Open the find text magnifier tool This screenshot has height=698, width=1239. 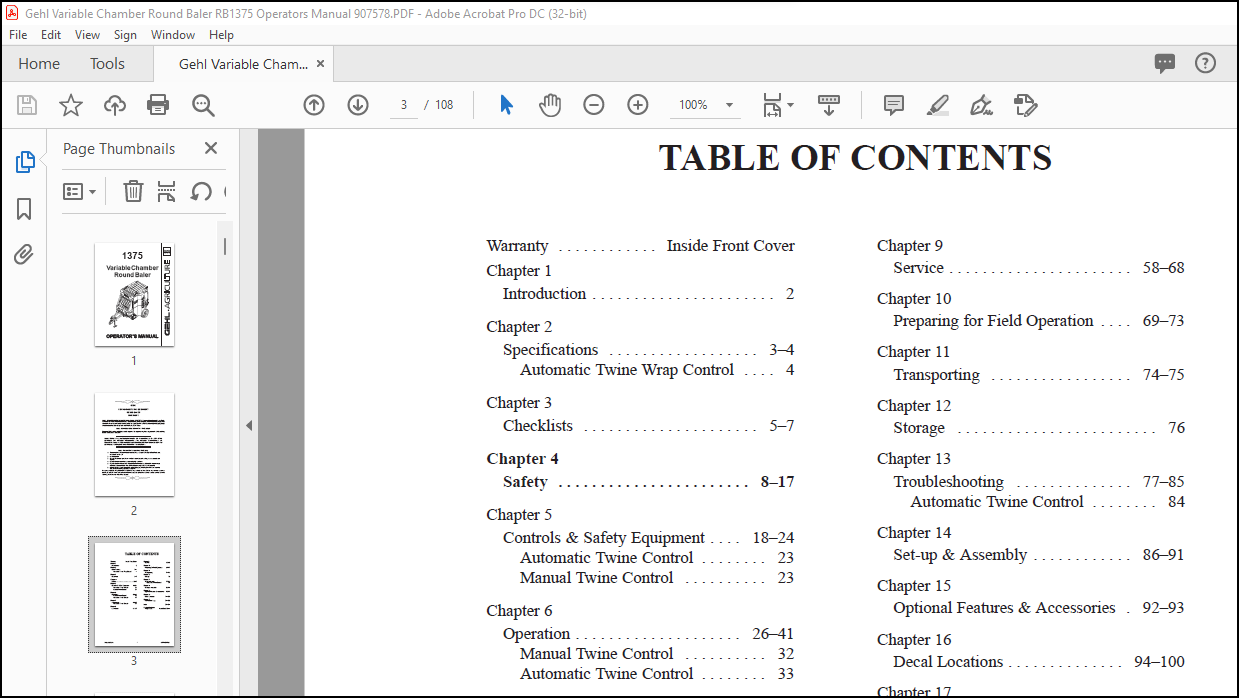pos(203,105)
